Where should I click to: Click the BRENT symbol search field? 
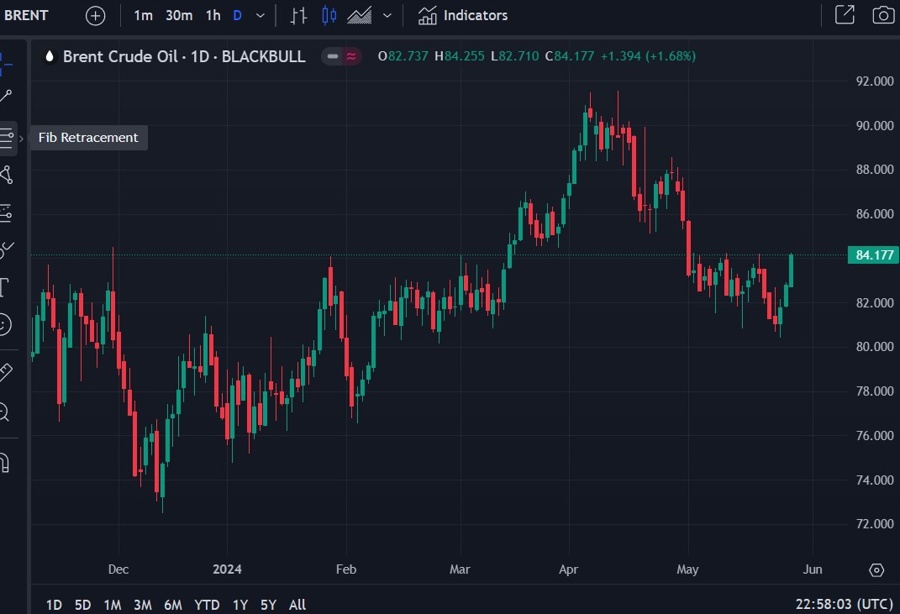click(x=26, y=15)
